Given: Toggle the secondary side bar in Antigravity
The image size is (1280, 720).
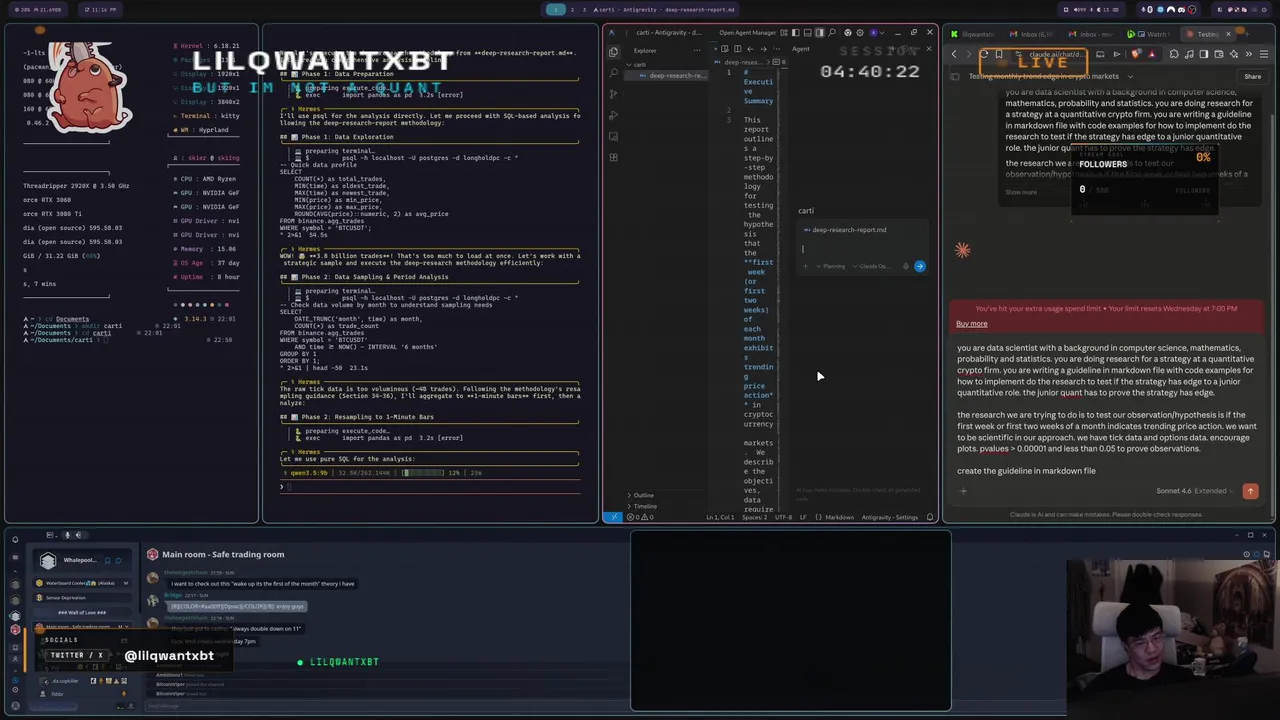Looking at the screenshot, I should point(819,32).
